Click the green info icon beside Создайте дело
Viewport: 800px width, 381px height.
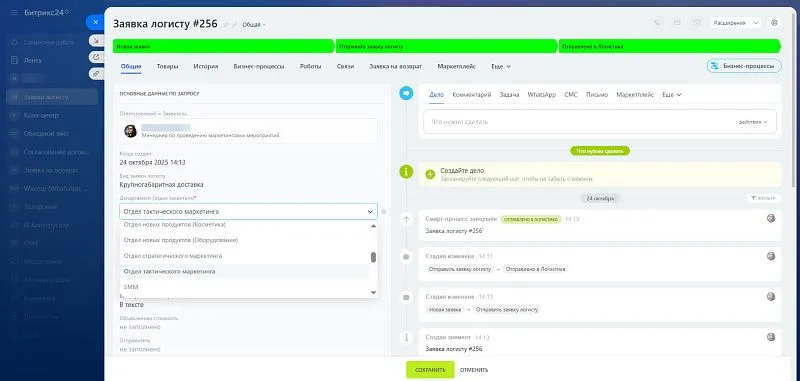(406, 172)
